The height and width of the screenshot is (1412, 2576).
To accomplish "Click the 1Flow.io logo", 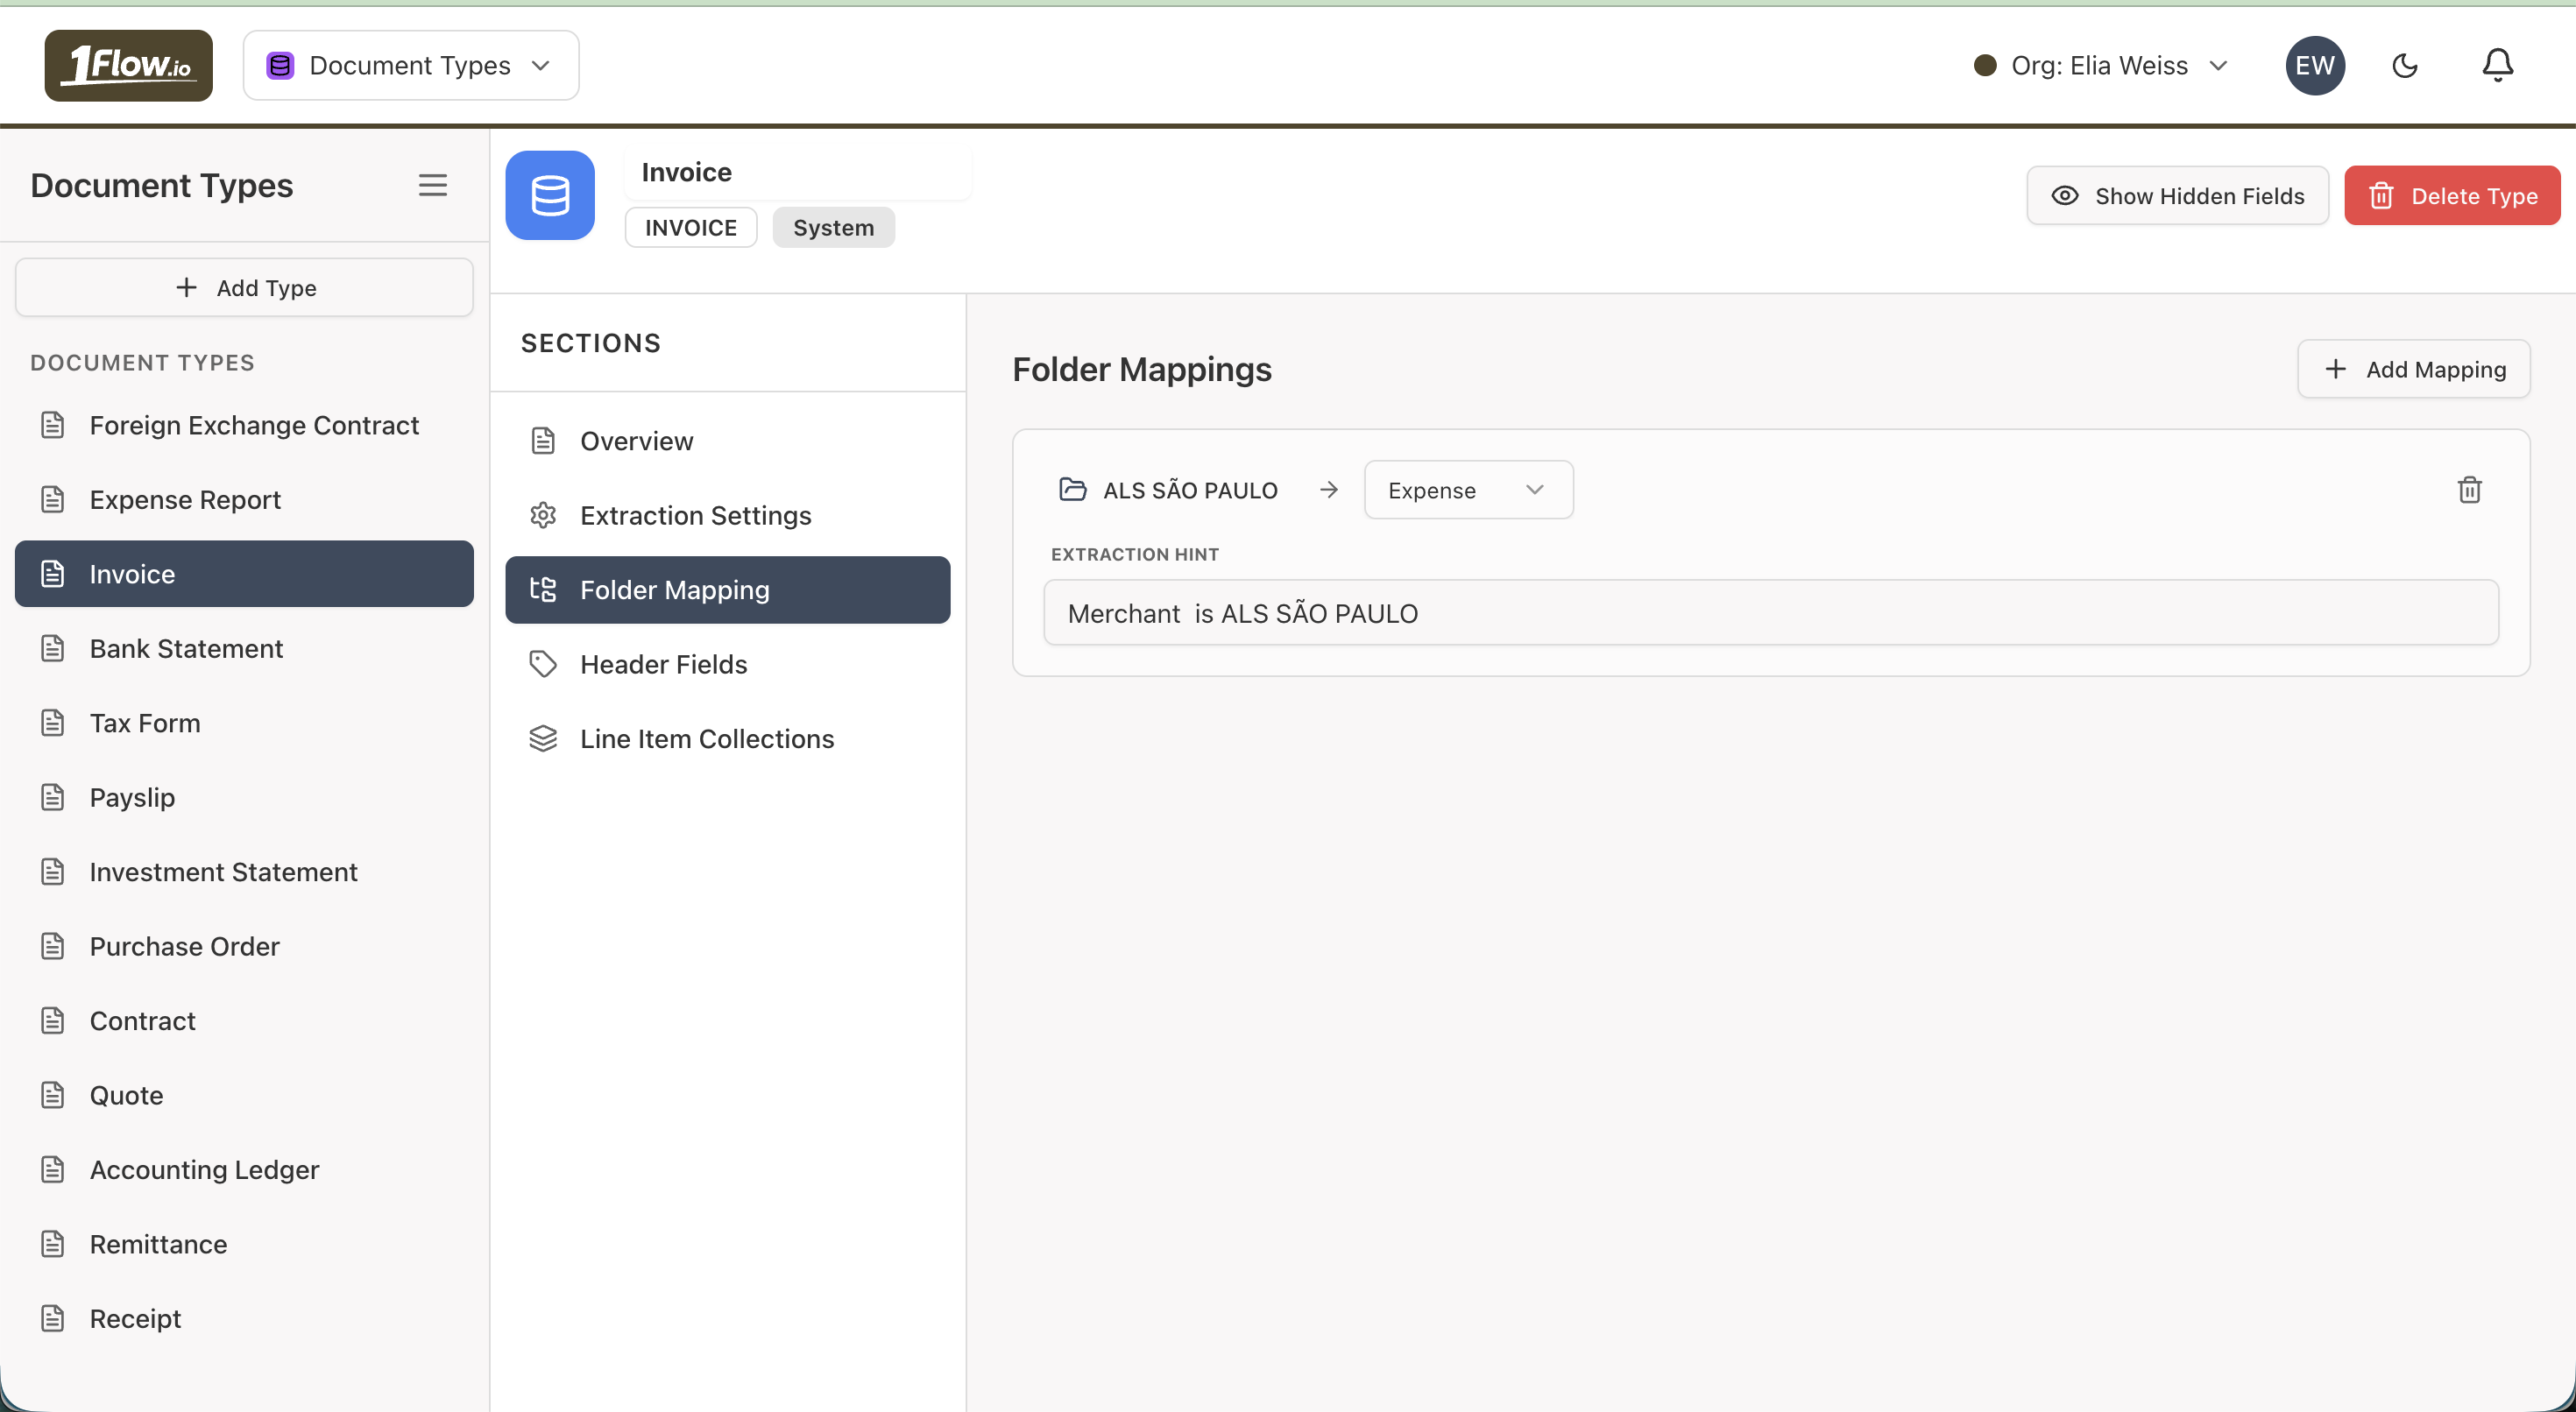I will point(128,64).
